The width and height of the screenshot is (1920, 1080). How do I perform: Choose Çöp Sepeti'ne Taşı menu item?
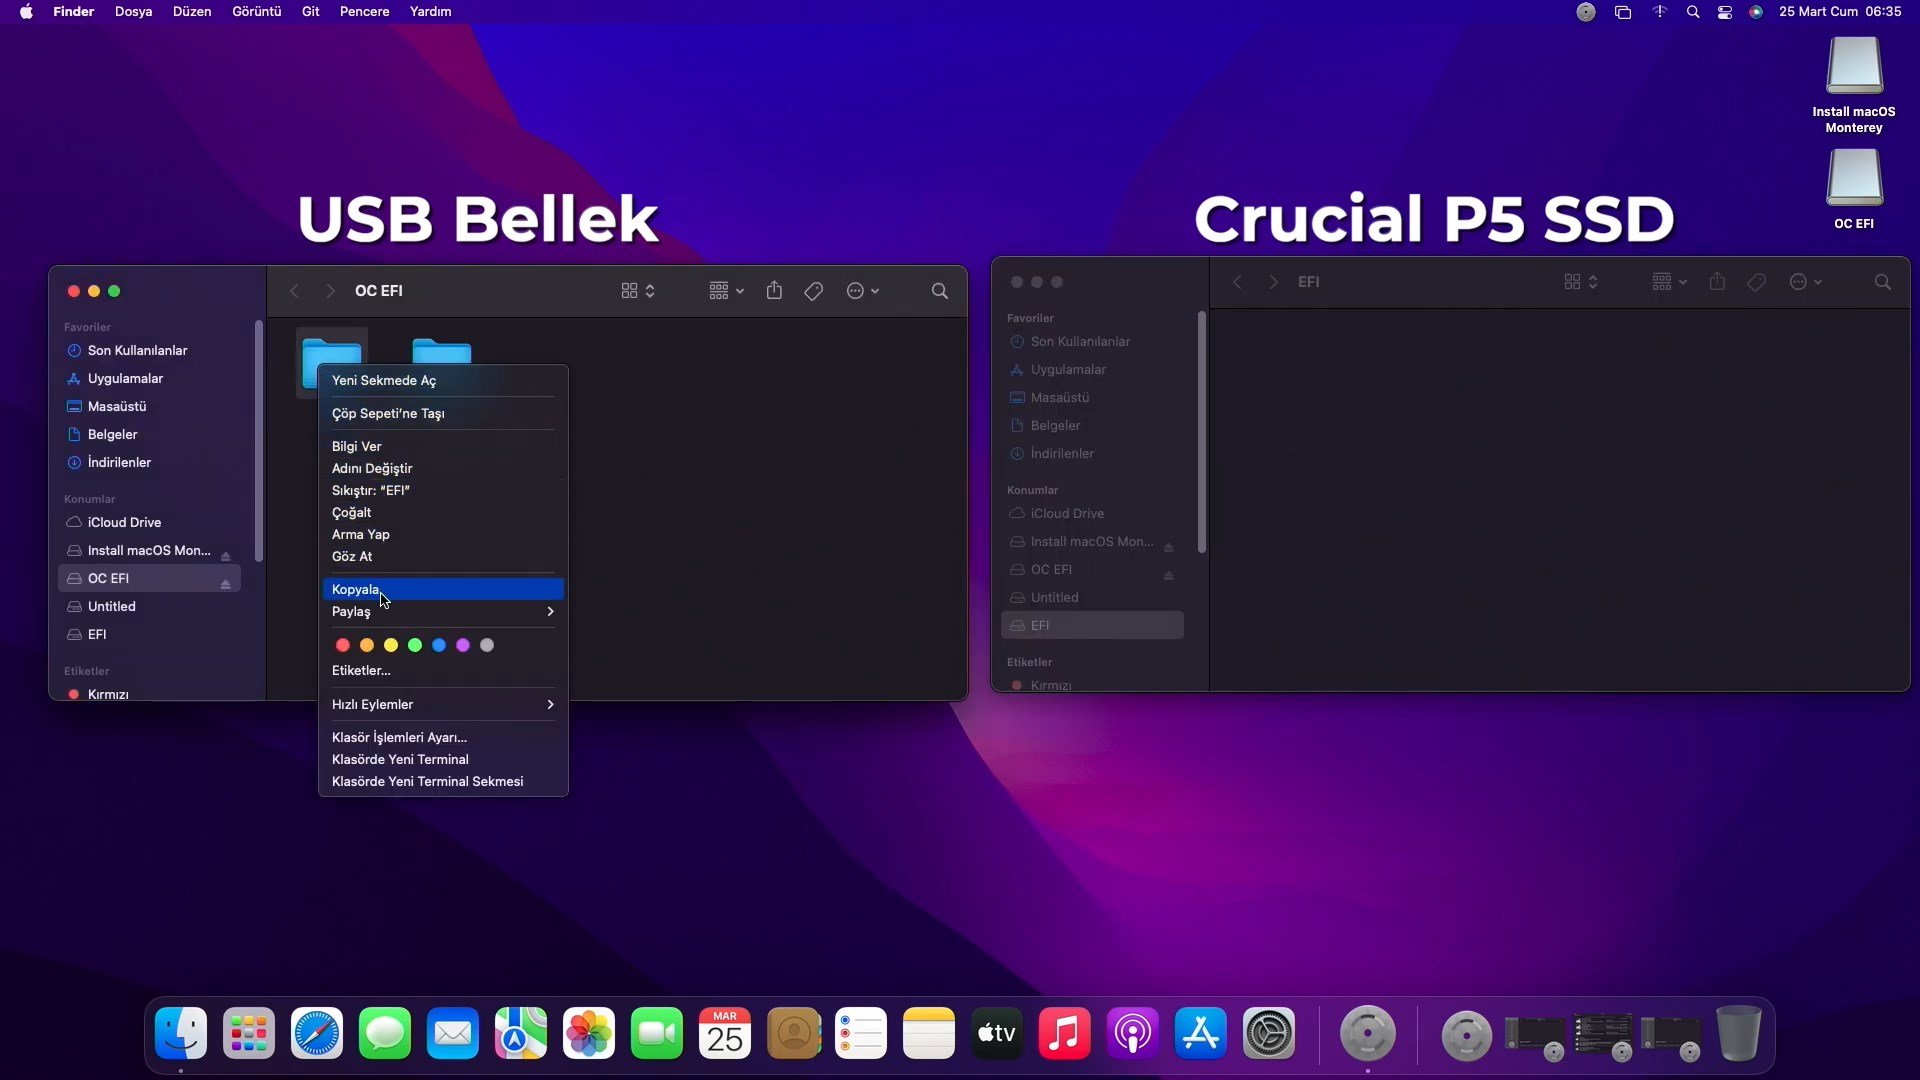(388, 413)
